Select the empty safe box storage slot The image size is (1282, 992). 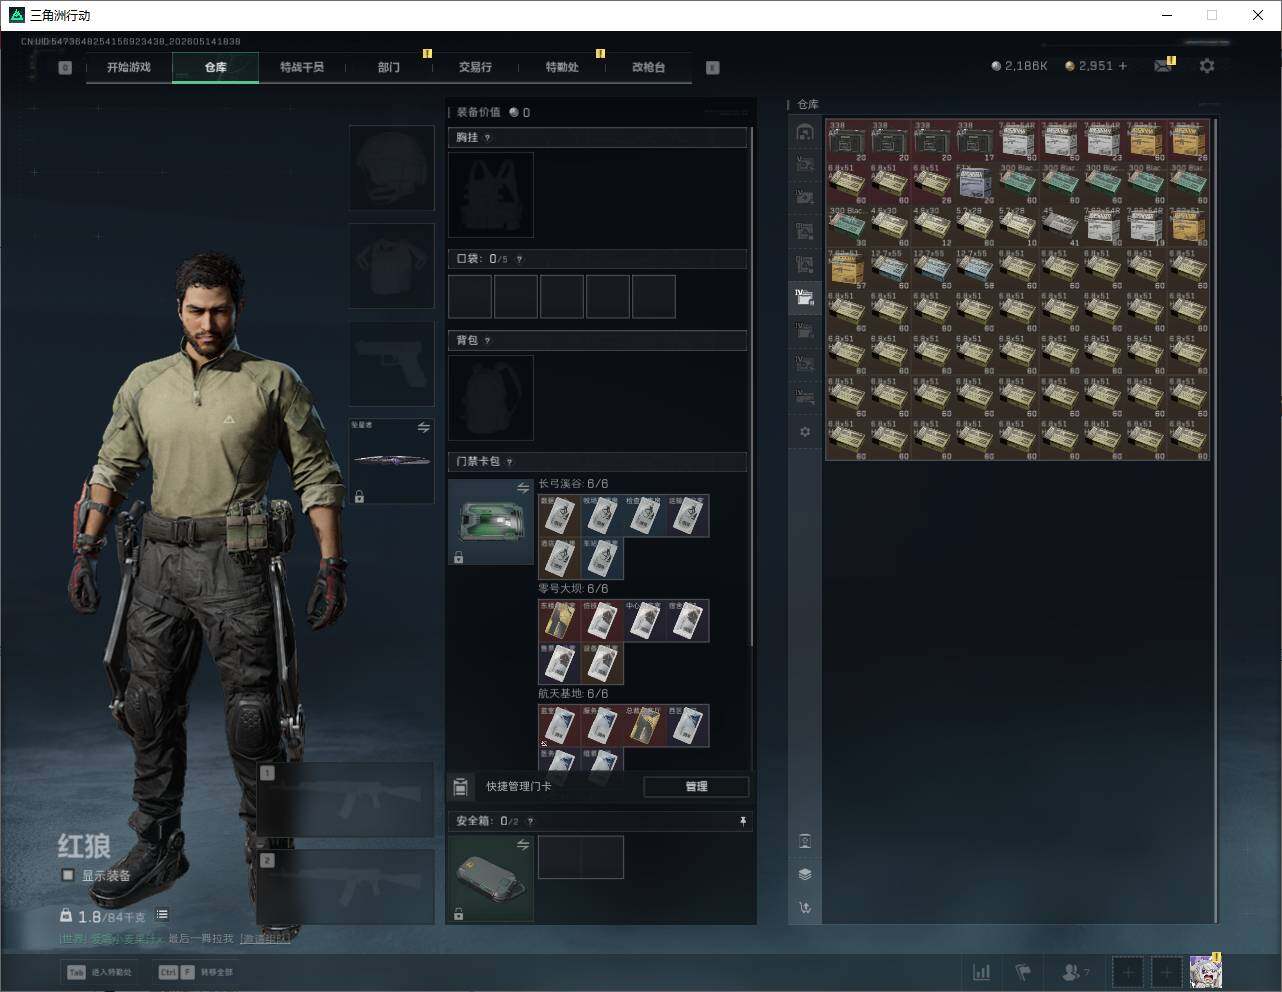click(581, 858)
